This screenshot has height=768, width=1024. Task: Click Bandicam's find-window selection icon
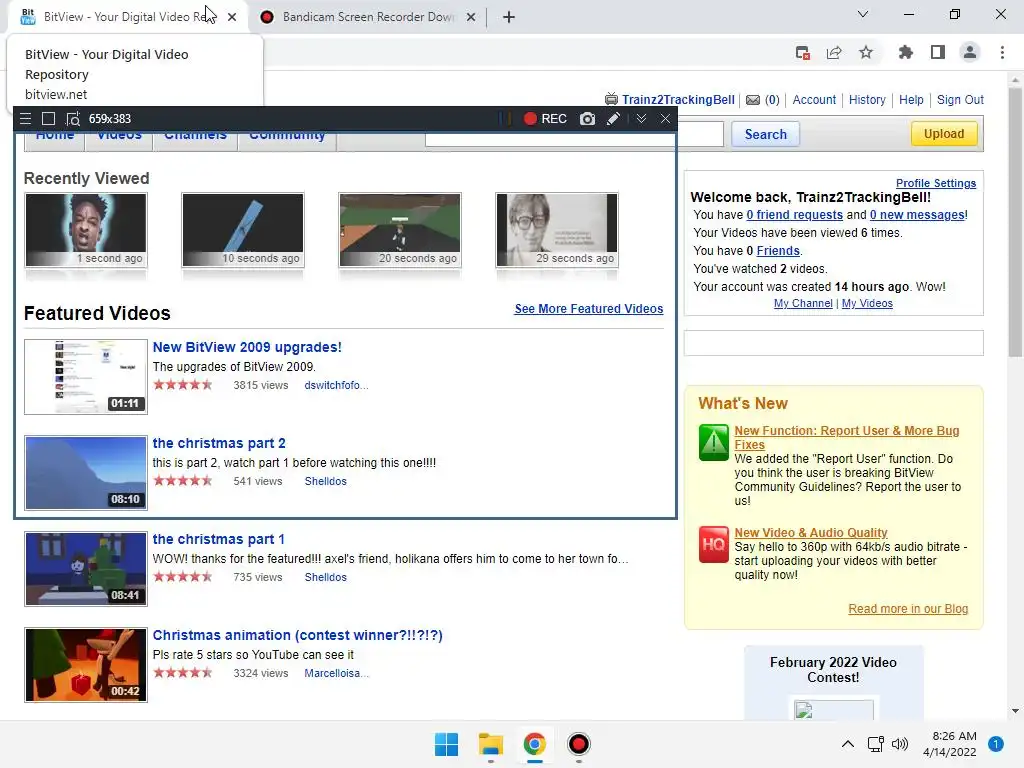tap(72, 119)
